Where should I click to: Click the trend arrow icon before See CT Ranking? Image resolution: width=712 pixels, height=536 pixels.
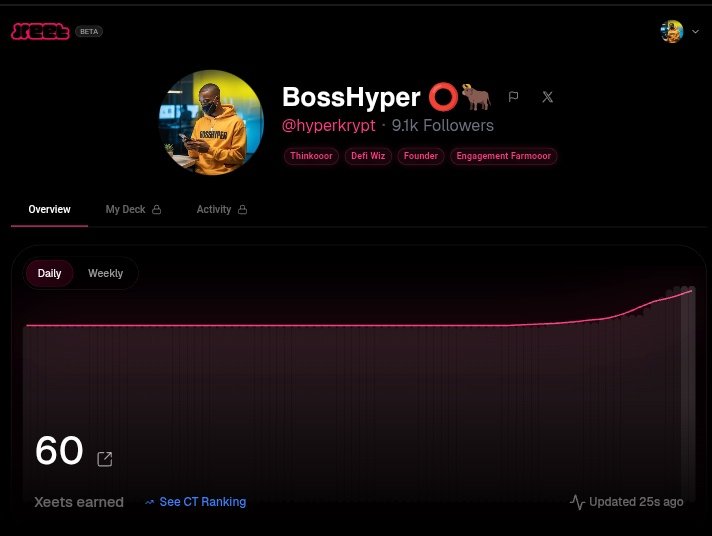[149, 502]
